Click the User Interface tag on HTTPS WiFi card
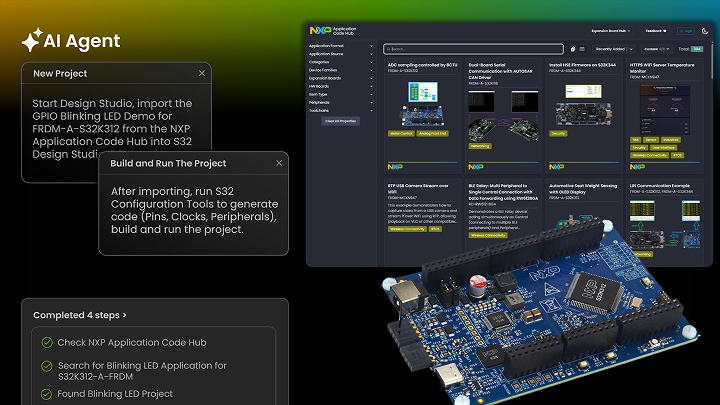Image resolution: width=720 pixels, height=405 pixels. click(663, 147)
